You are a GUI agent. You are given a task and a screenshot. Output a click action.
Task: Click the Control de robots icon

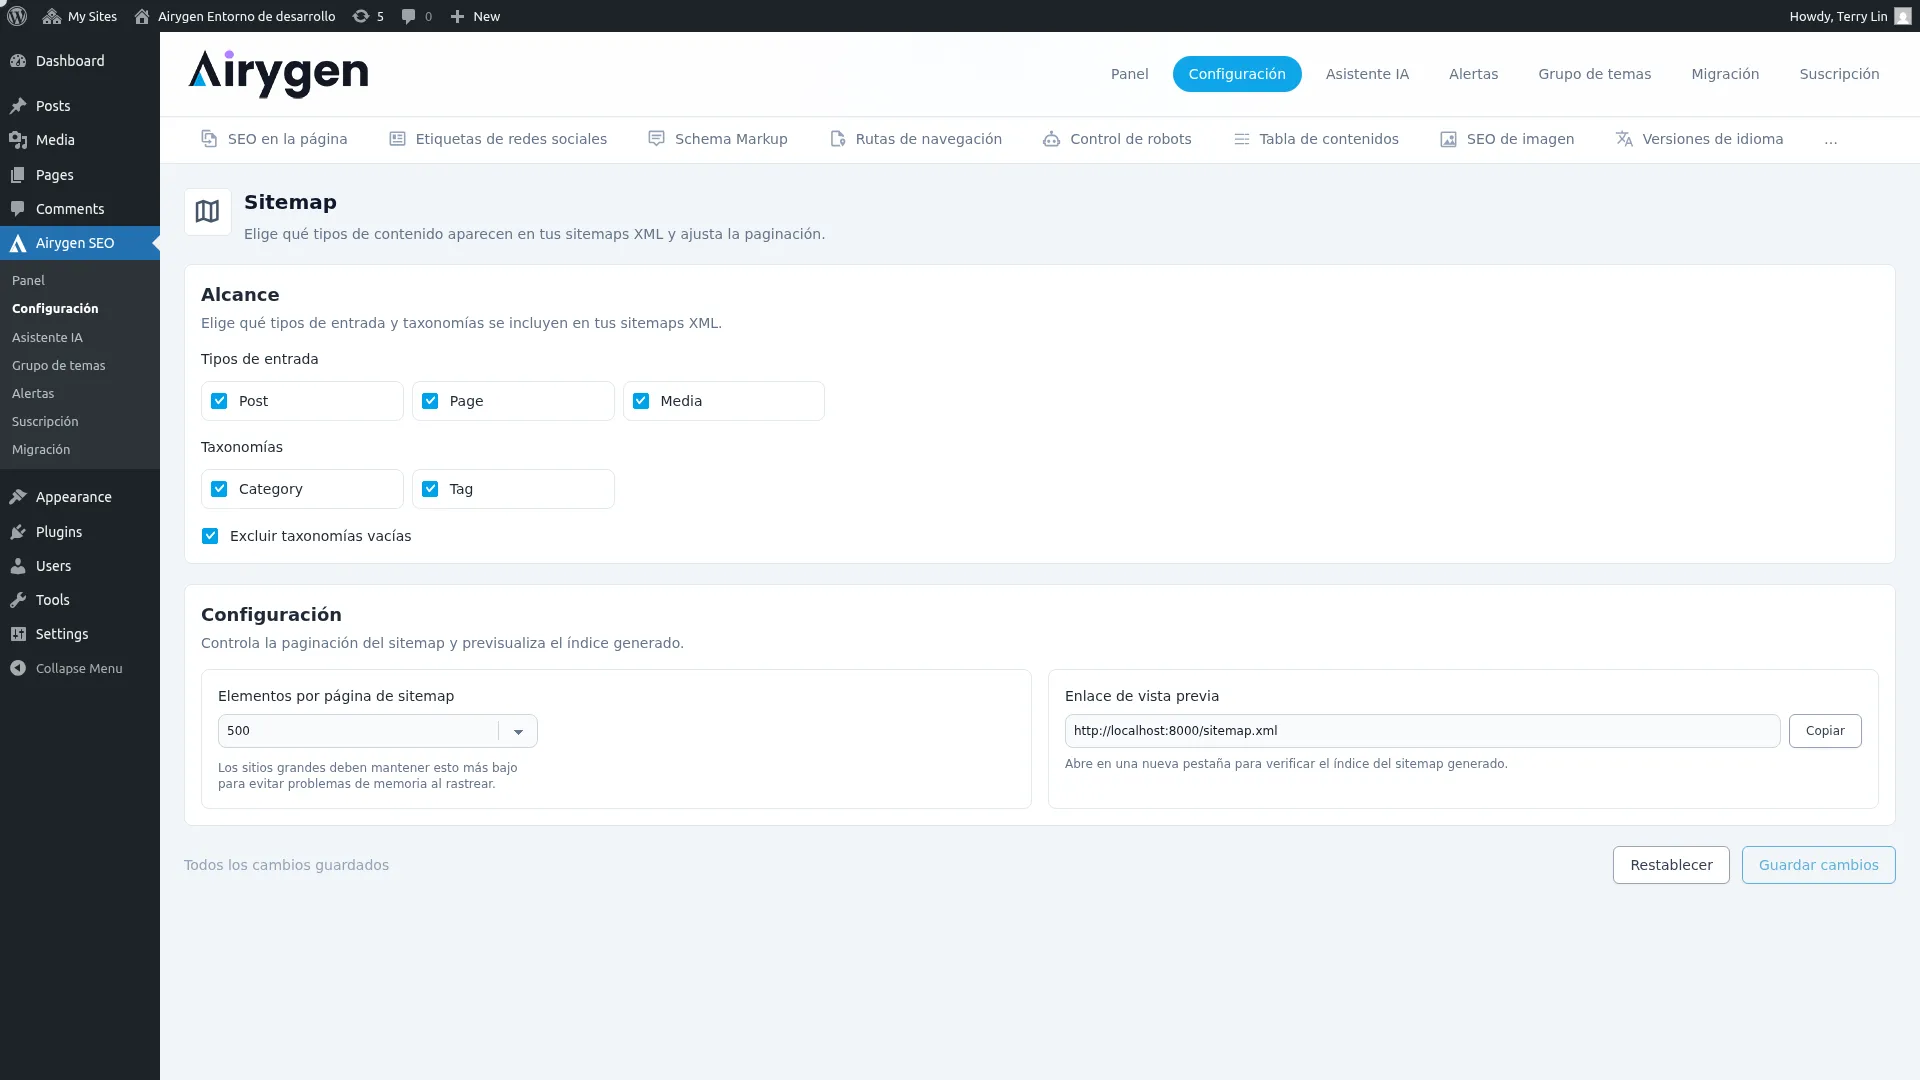(1051, 139)
